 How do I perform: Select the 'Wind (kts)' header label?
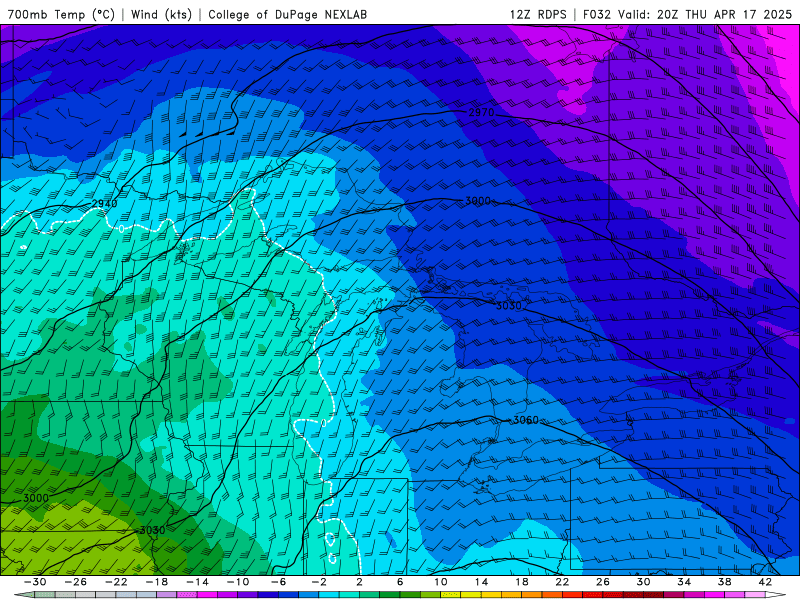click(x=161, y=14)
